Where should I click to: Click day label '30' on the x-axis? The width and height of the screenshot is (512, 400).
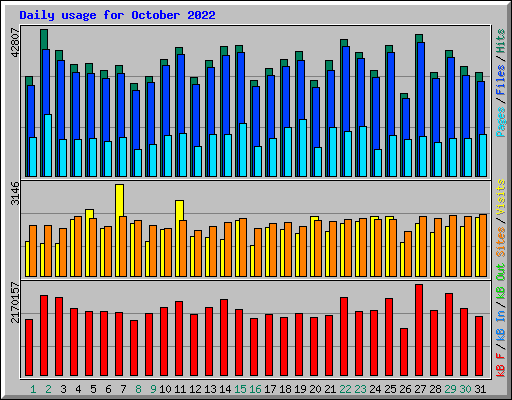coord(465,389)
